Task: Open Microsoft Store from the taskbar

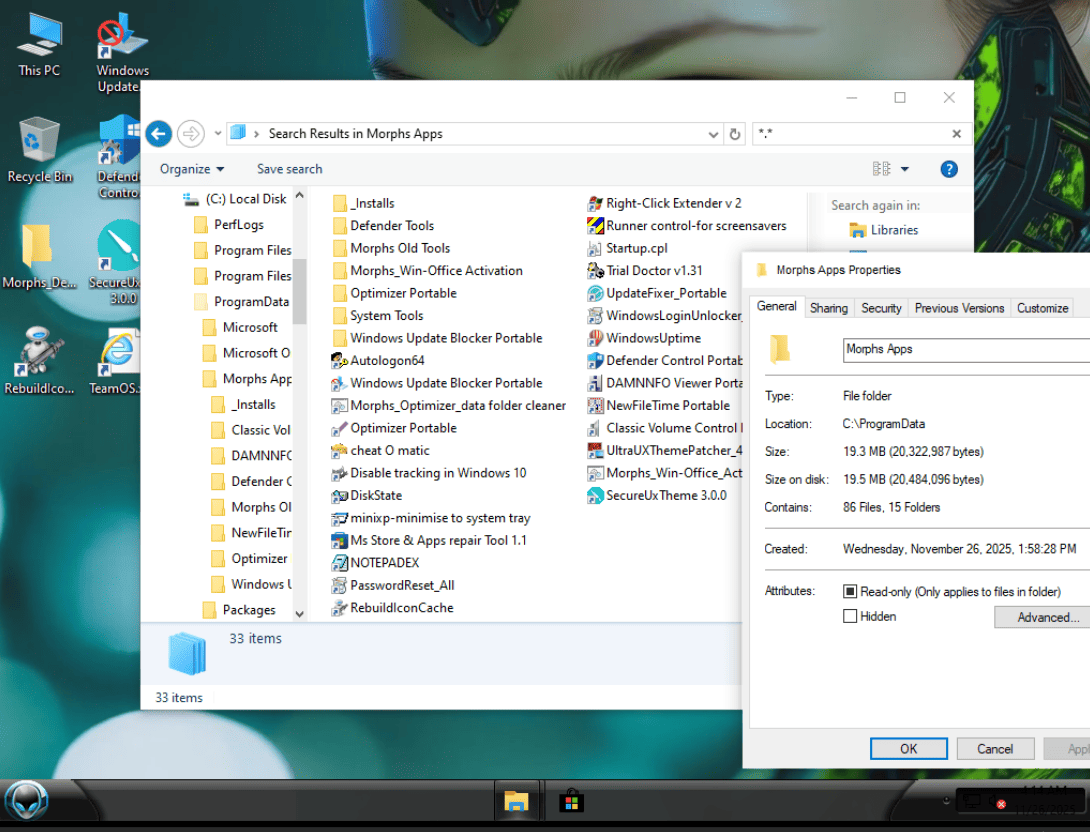Action: click(571, 801)
